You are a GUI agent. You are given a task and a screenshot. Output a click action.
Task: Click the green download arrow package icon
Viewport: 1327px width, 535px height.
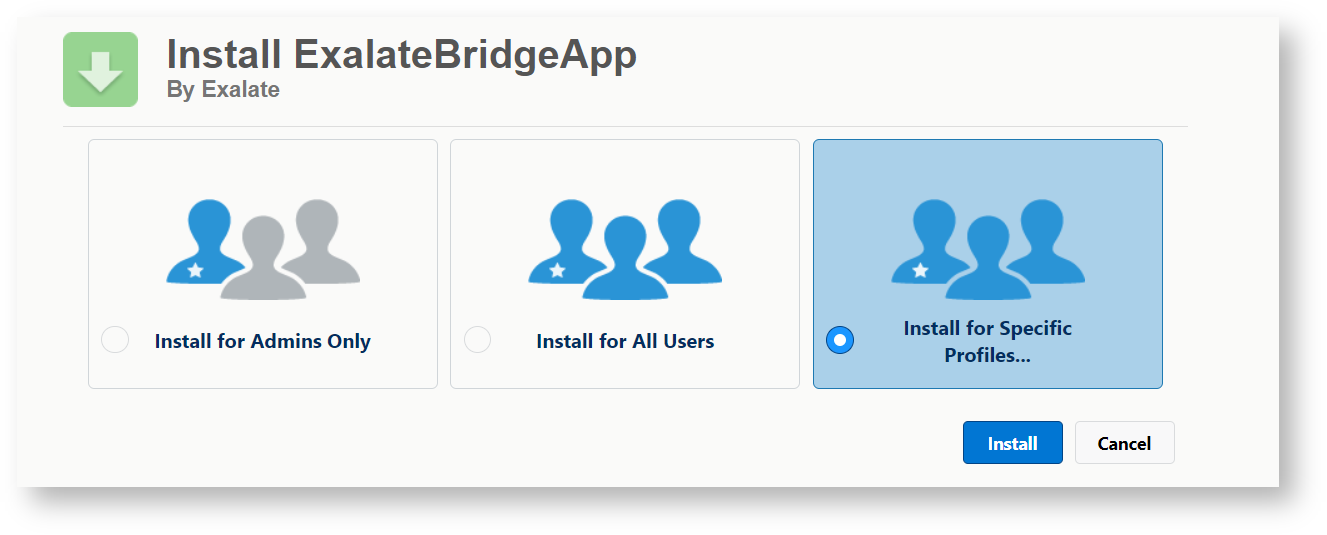pos(100,69)
